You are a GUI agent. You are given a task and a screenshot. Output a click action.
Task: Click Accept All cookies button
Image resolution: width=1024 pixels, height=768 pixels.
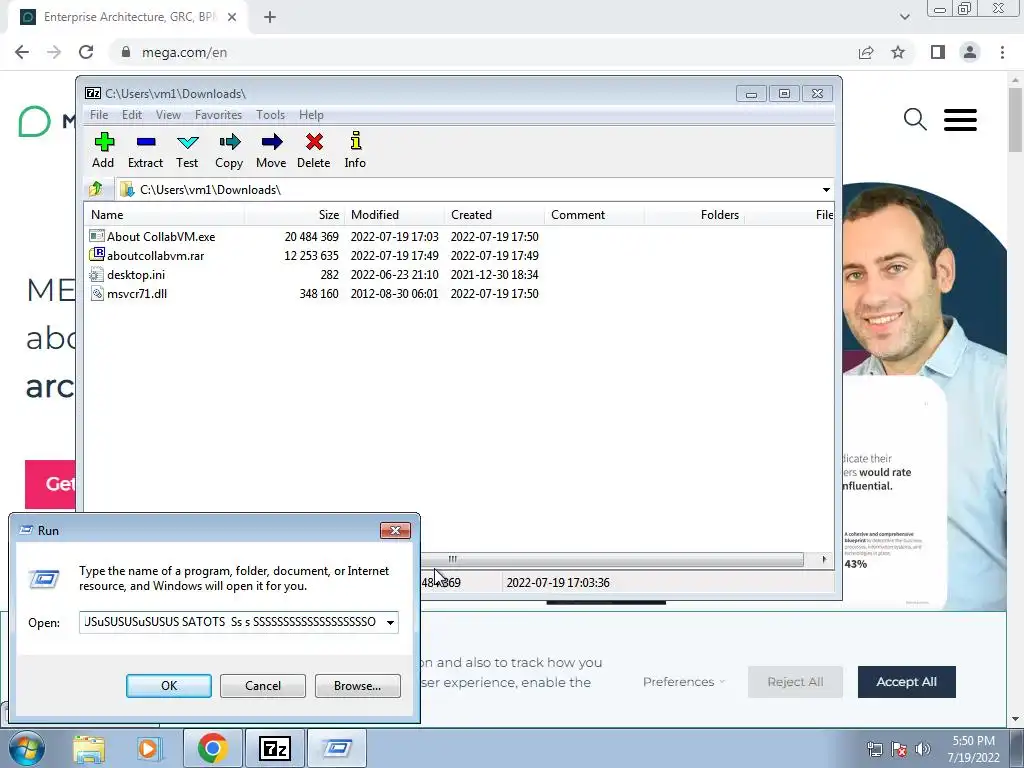[x=906, y=682]
